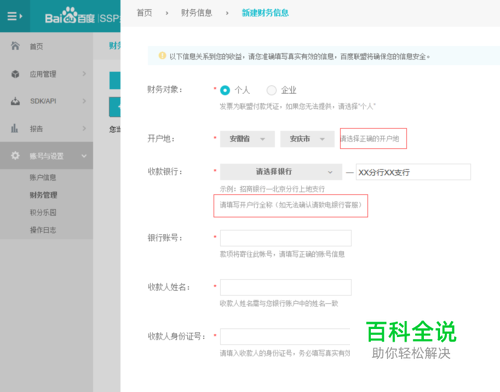
Task: Click the Baidu SSP logo
Action: 82,16
